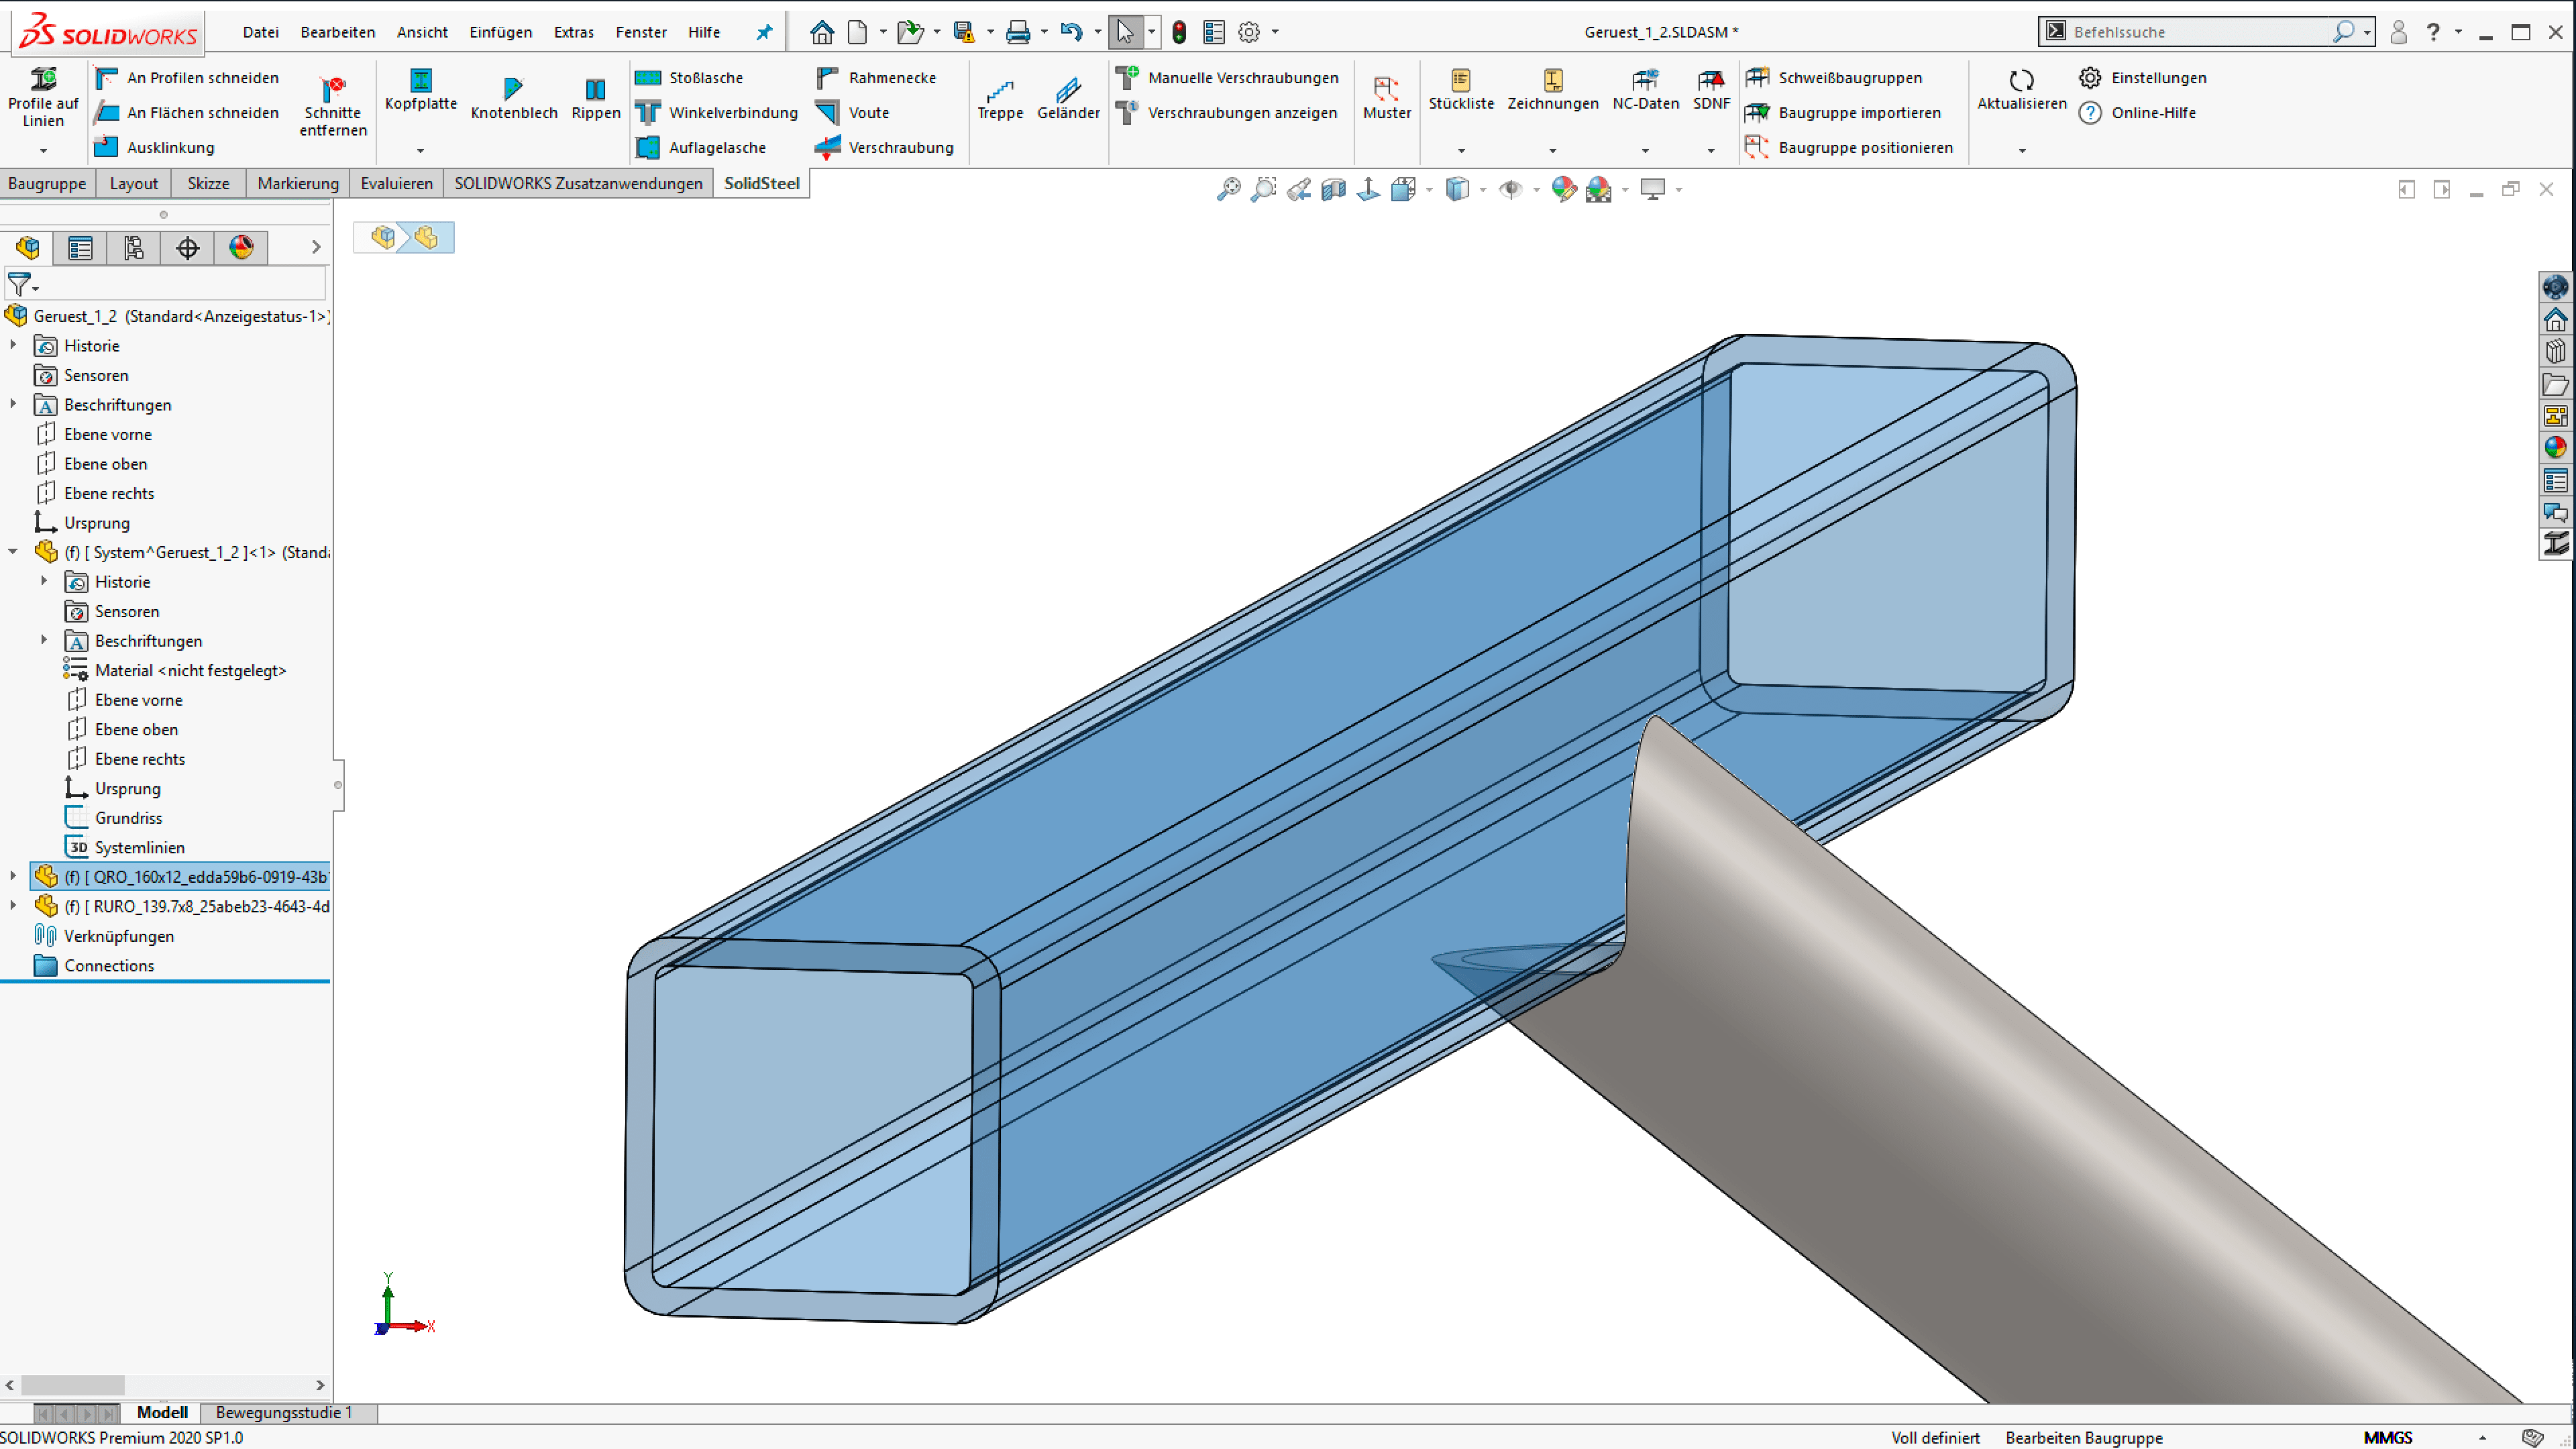
Task: Select the Profile auf Linien tool
Action: coord(43,97)
